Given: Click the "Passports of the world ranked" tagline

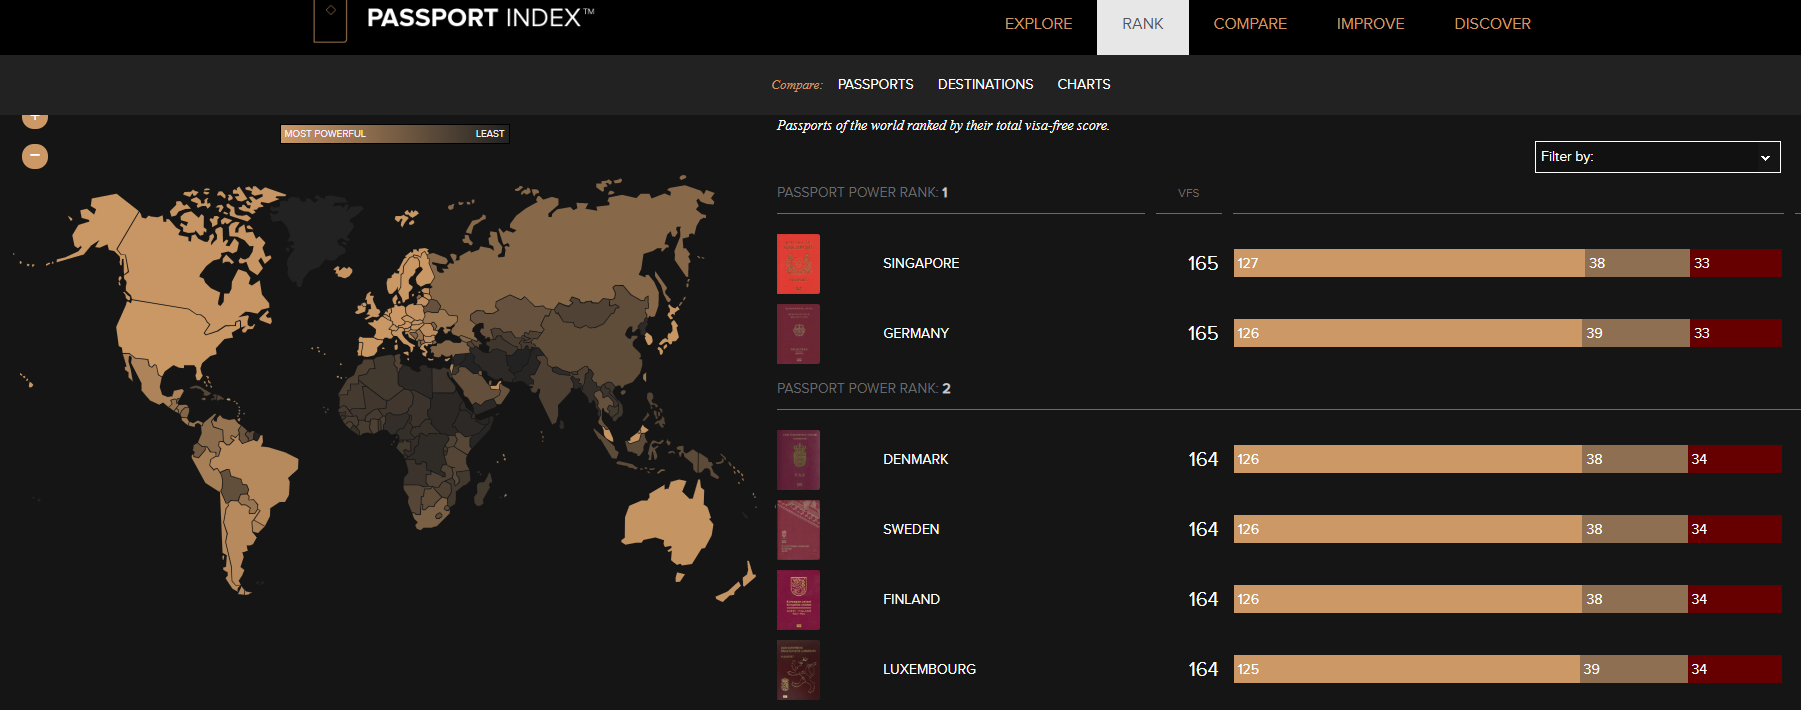Looking at the screenshot, I should 943,126.
